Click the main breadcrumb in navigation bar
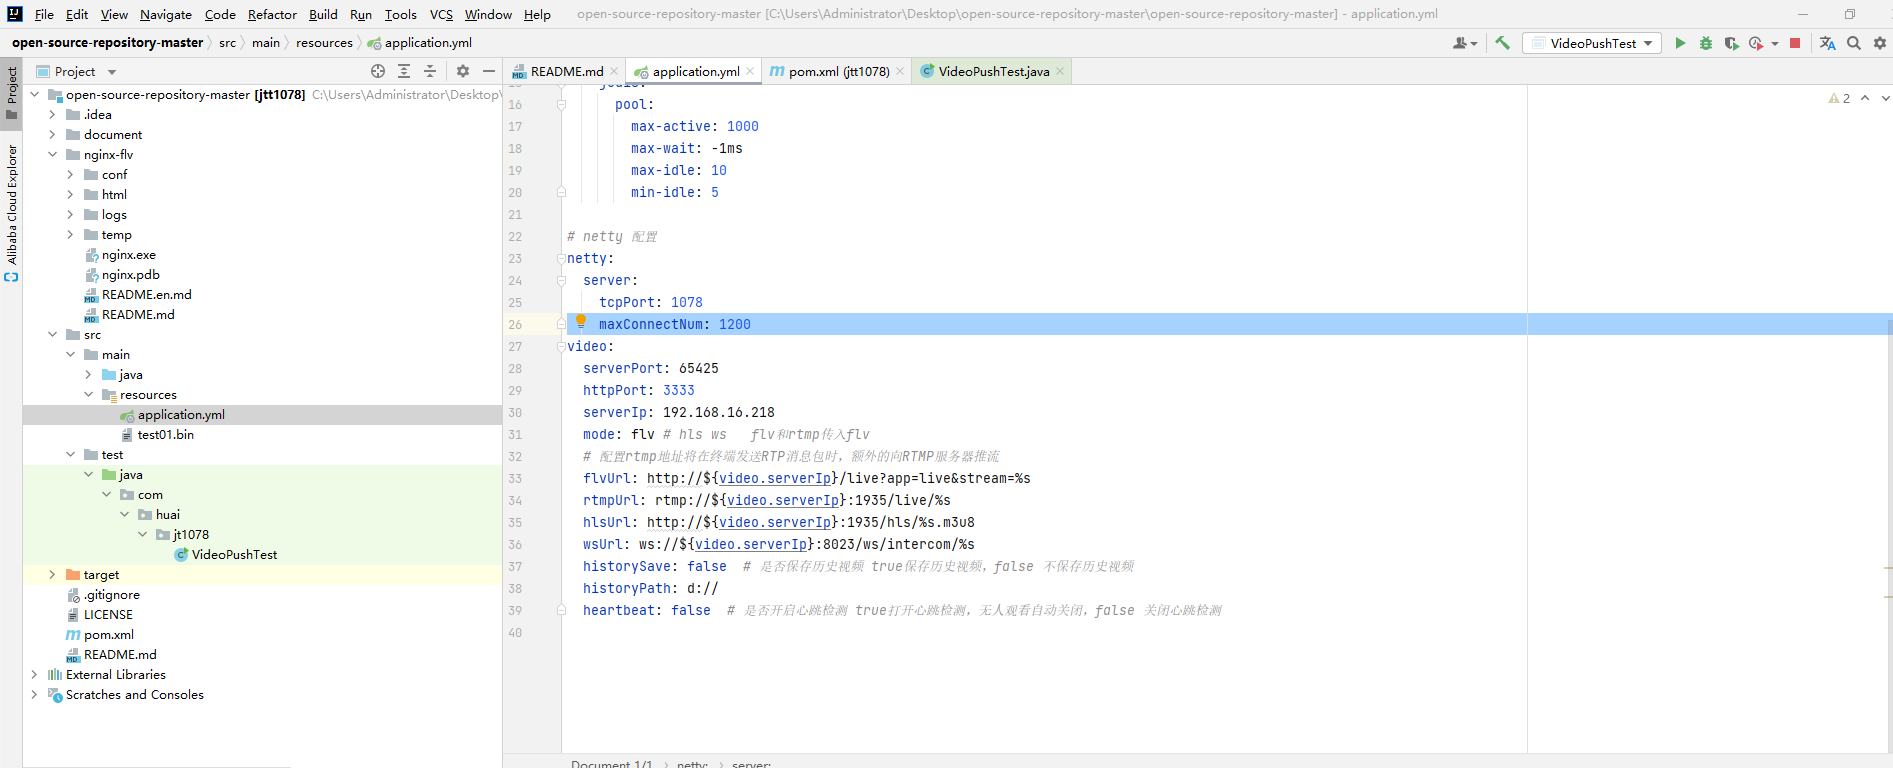Viewport: 1893px width, 768px height. 266,43
